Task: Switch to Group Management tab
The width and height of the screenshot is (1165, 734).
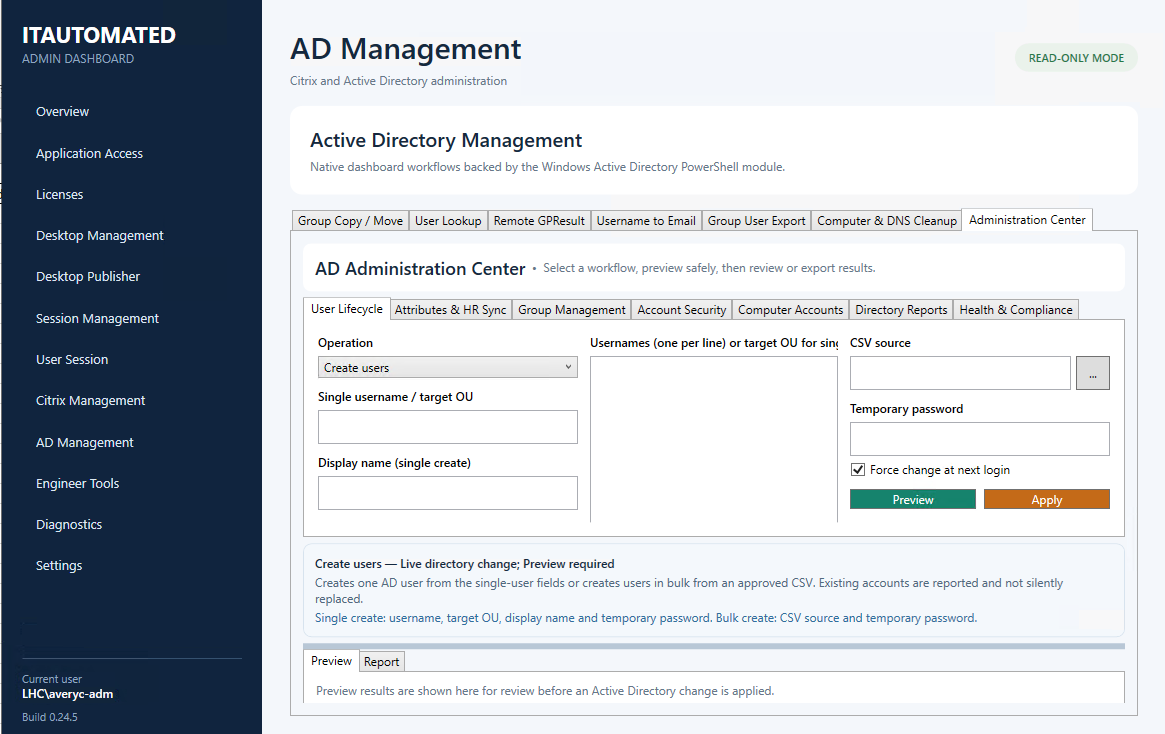Action: [571, 310]
